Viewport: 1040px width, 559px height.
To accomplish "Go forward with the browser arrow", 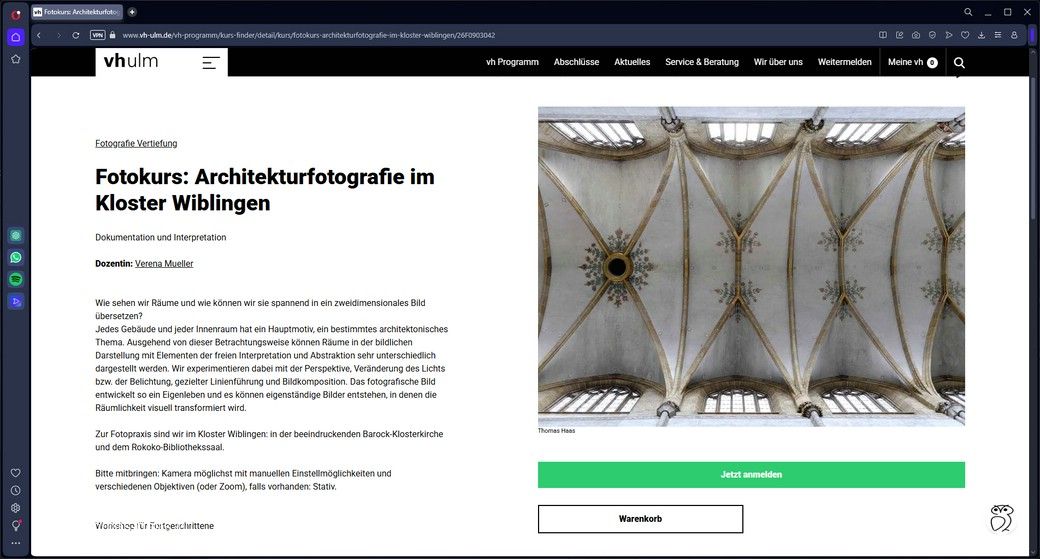I will [x=58, y=35].
